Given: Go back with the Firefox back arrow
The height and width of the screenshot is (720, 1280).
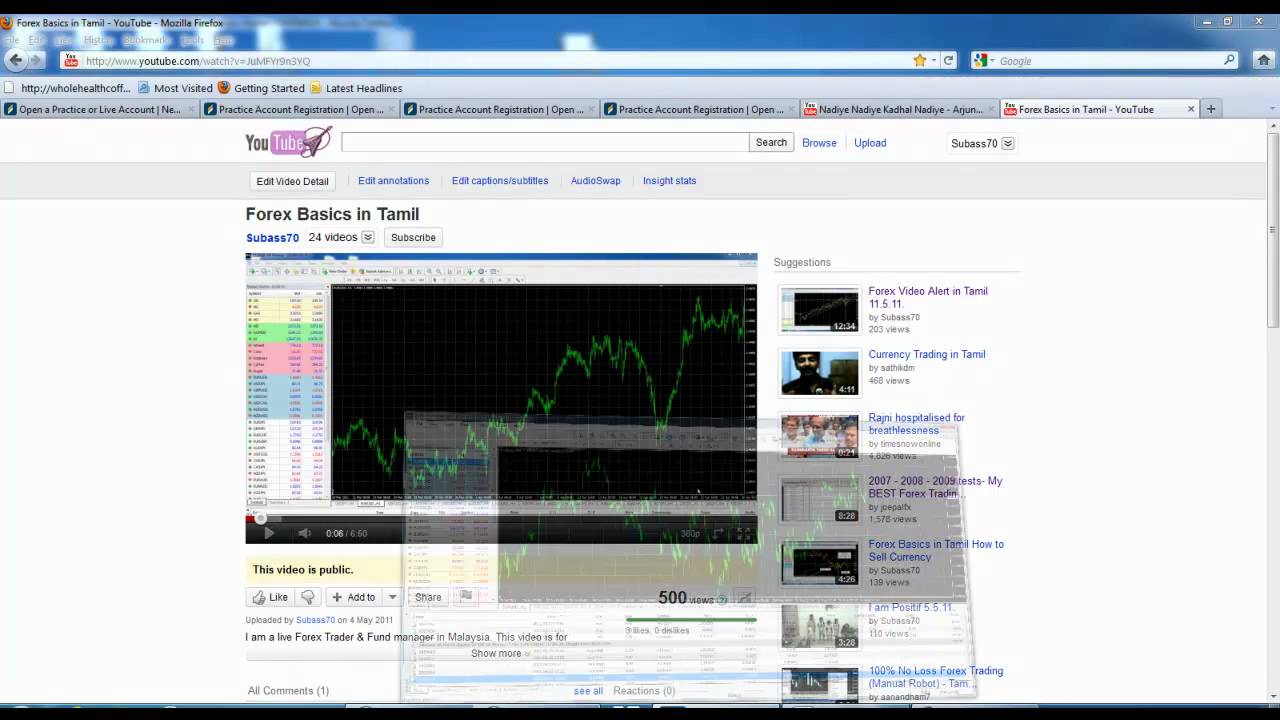Looking at the screenshot, I should (14, 60).
